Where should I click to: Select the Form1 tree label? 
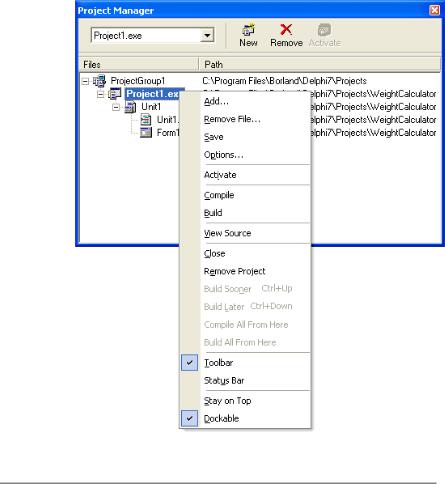click(x=168, y=133)
